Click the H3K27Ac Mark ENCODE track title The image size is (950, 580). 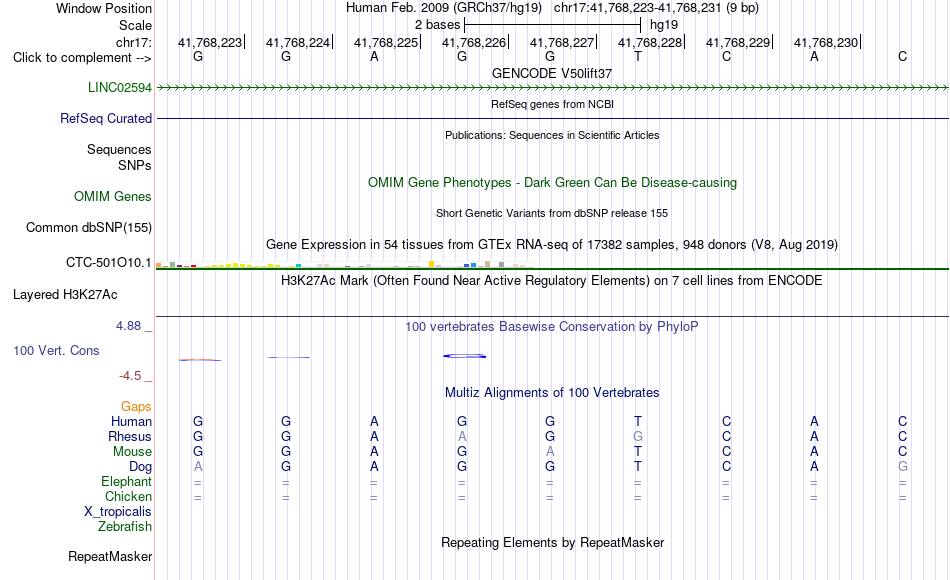pyautogui.click(x=552, y=281)
